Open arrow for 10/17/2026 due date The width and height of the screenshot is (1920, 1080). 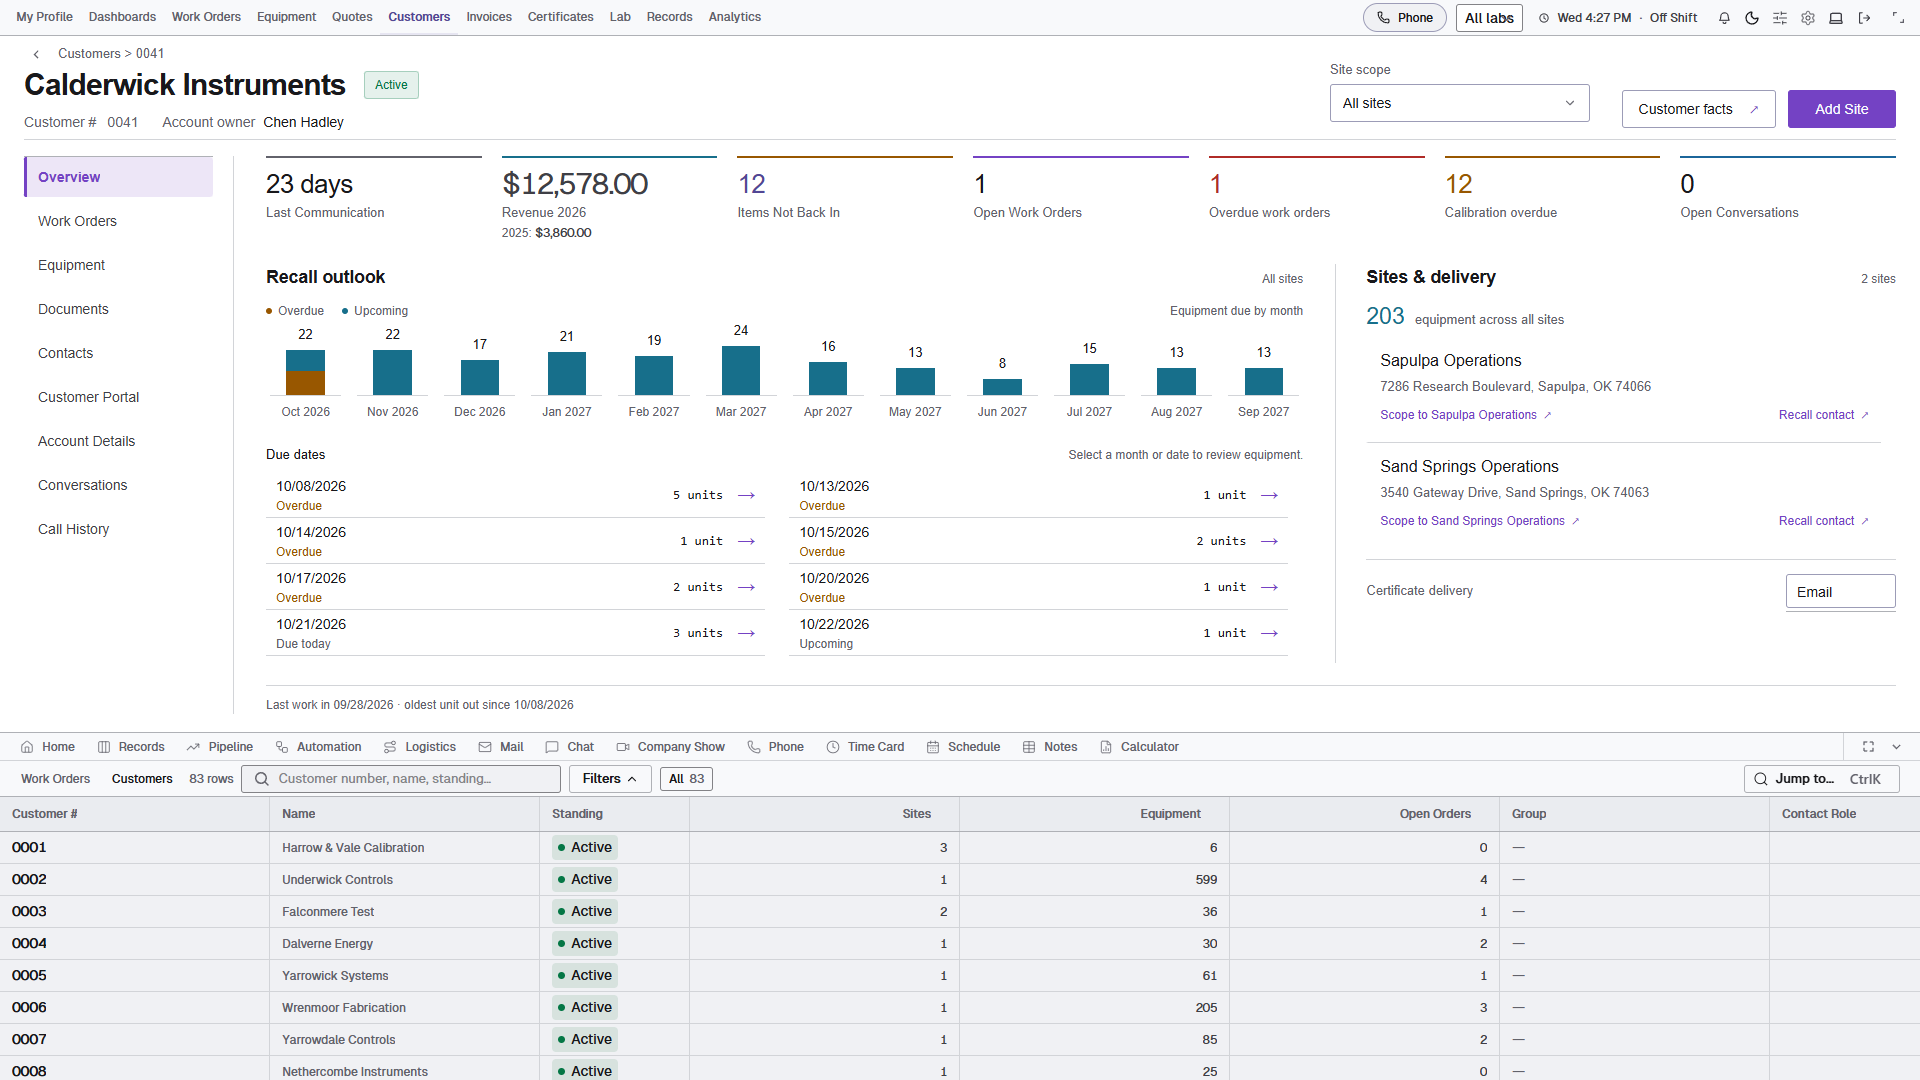(746, 587)
